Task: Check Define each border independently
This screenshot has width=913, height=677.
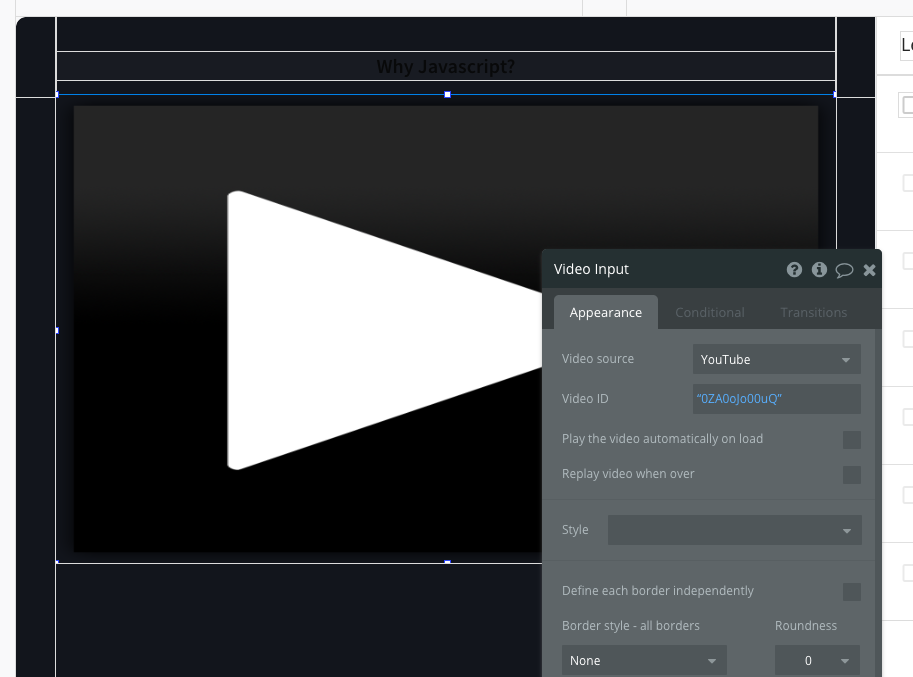Action: pyautogui.click(x=851, y=592)
